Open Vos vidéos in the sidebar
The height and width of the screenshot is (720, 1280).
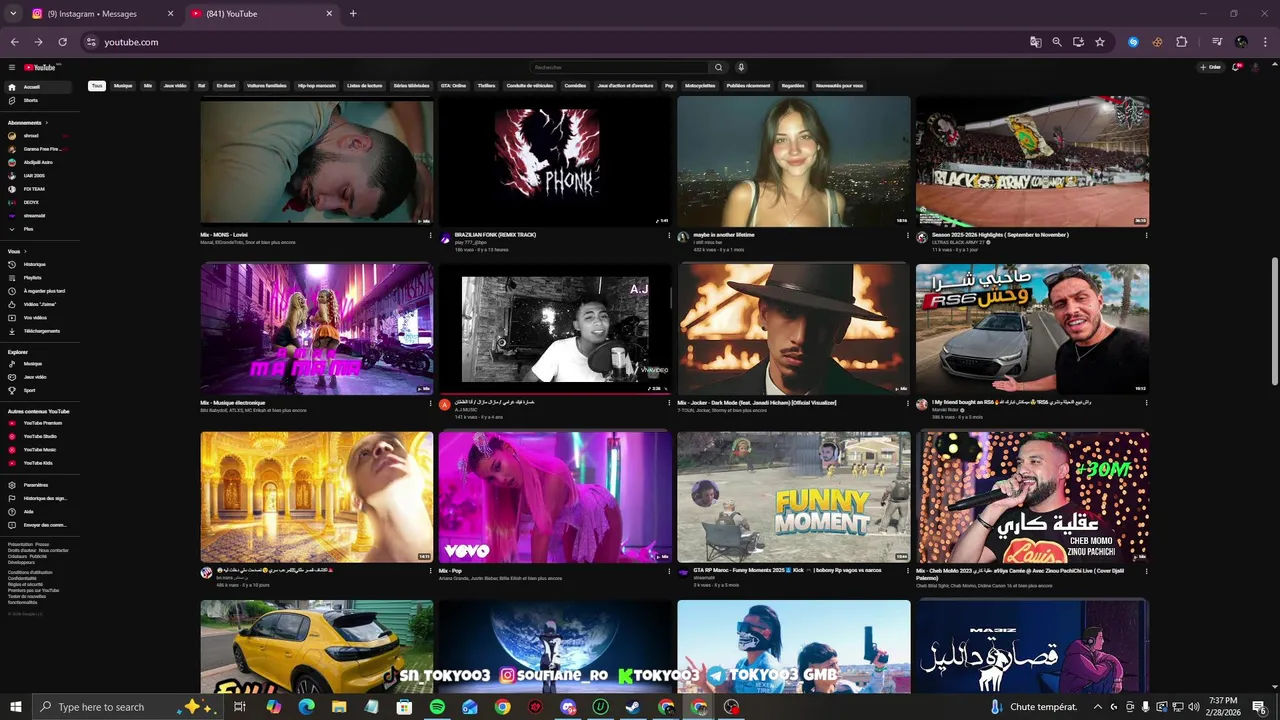tap(38, 317)
